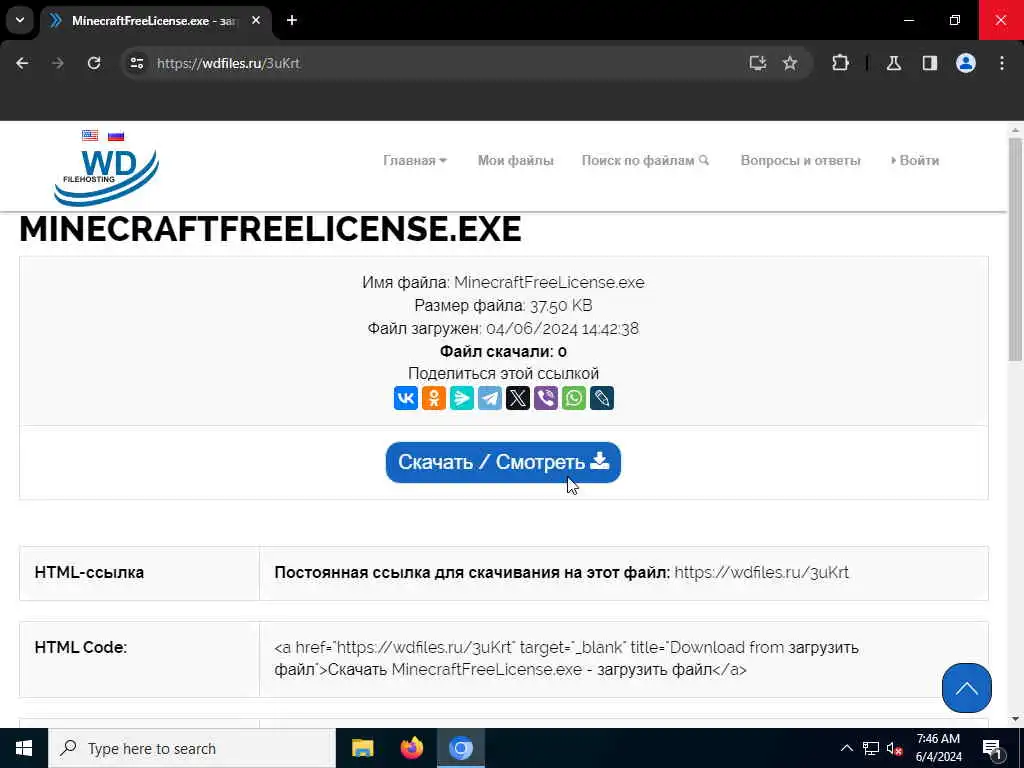Open the network status tray icon
Viewport: 1024px width, 768px height.
871,748
